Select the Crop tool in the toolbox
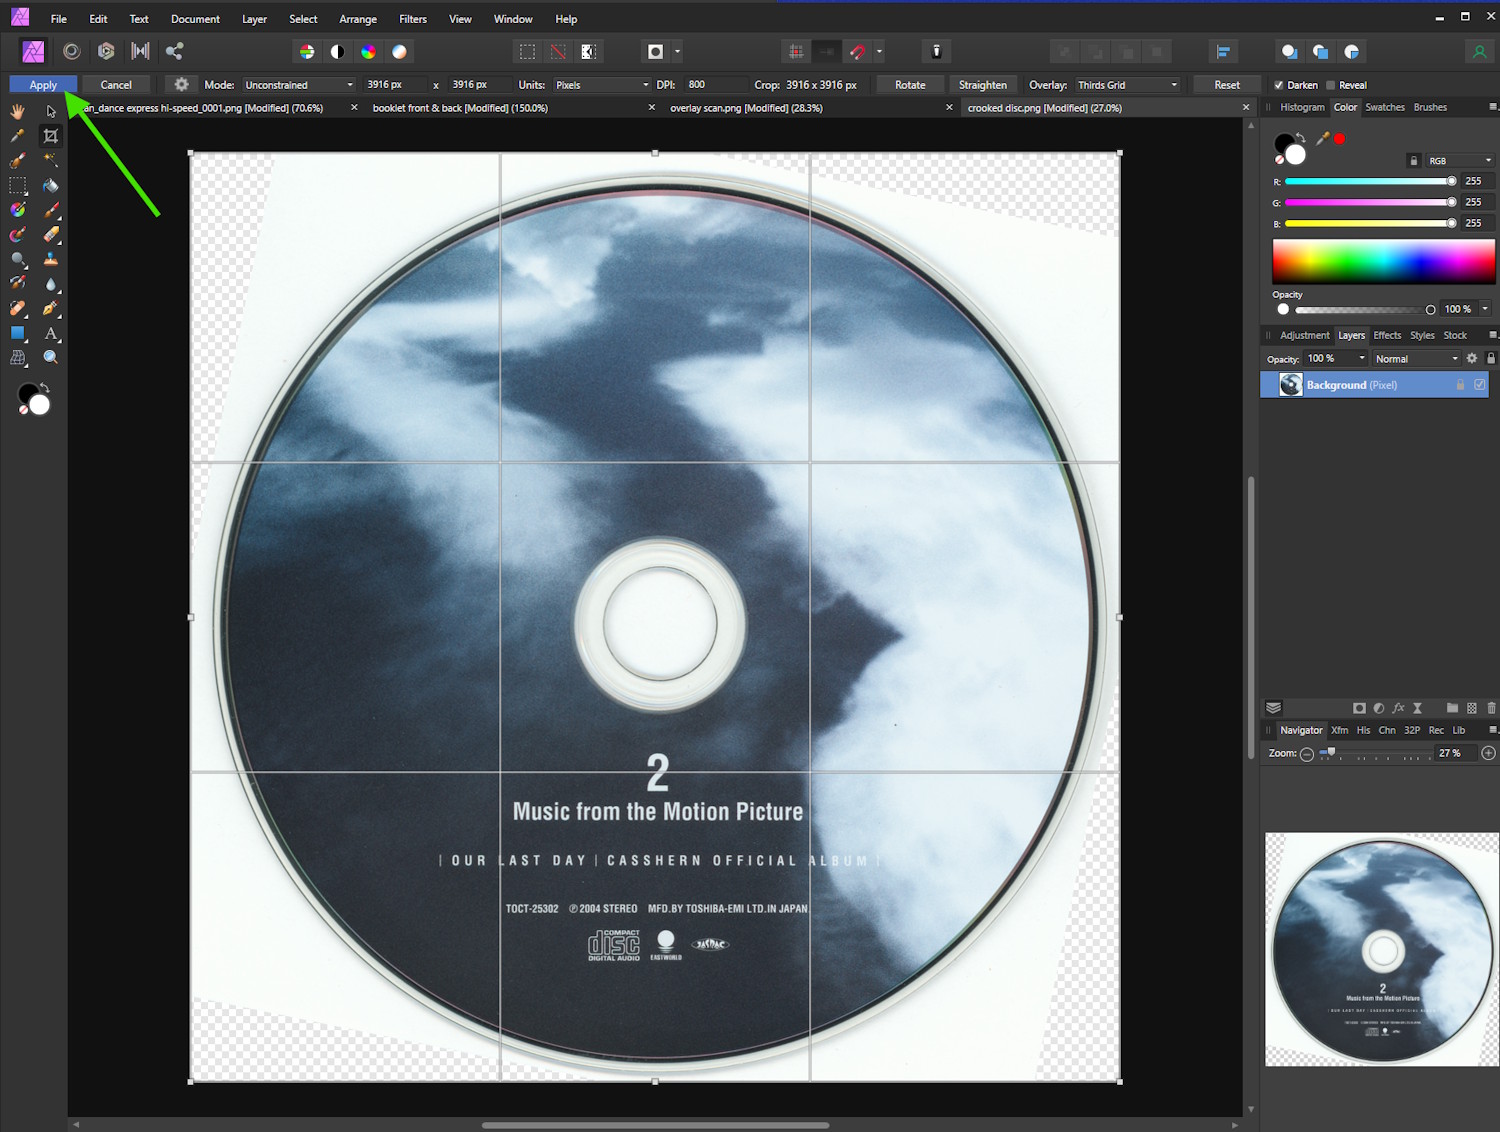Image resolution: width=1500 pixels, height=1132 pixels. pos(50,136)
